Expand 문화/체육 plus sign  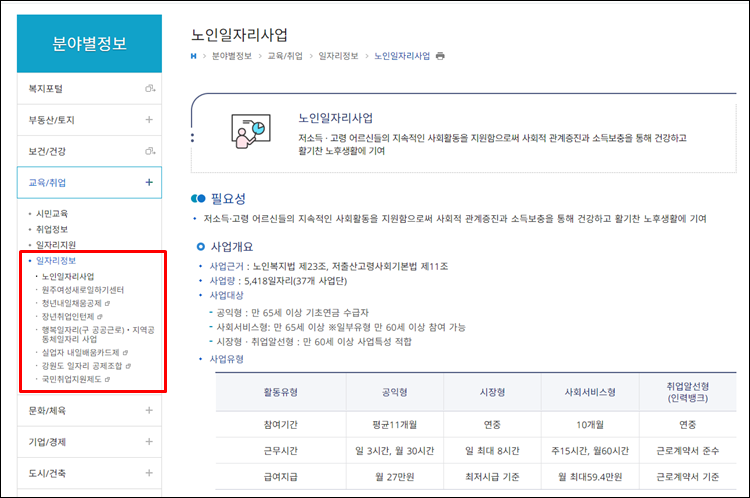click(x=149, y=410)
